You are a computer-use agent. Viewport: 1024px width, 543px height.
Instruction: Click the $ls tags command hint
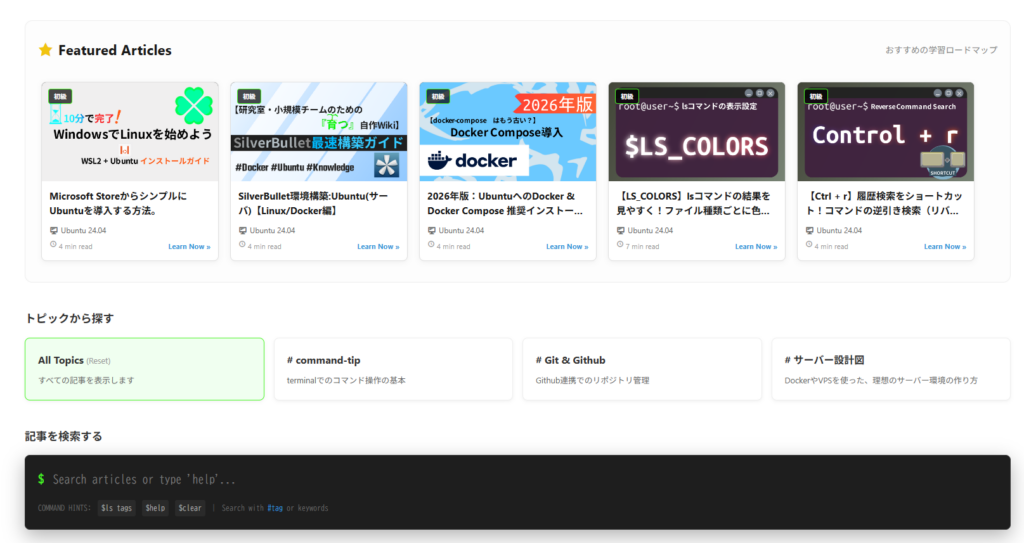click(x=116, y=508)
